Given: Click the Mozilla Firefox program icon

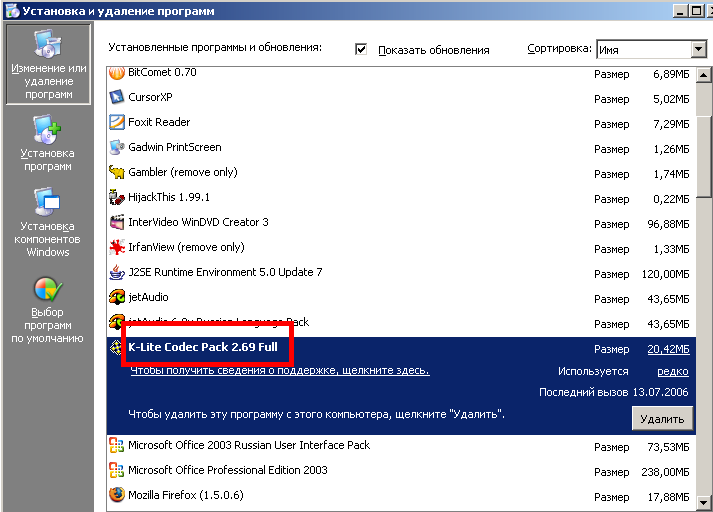Looking at the screenshot, I should tap(117, 494).
